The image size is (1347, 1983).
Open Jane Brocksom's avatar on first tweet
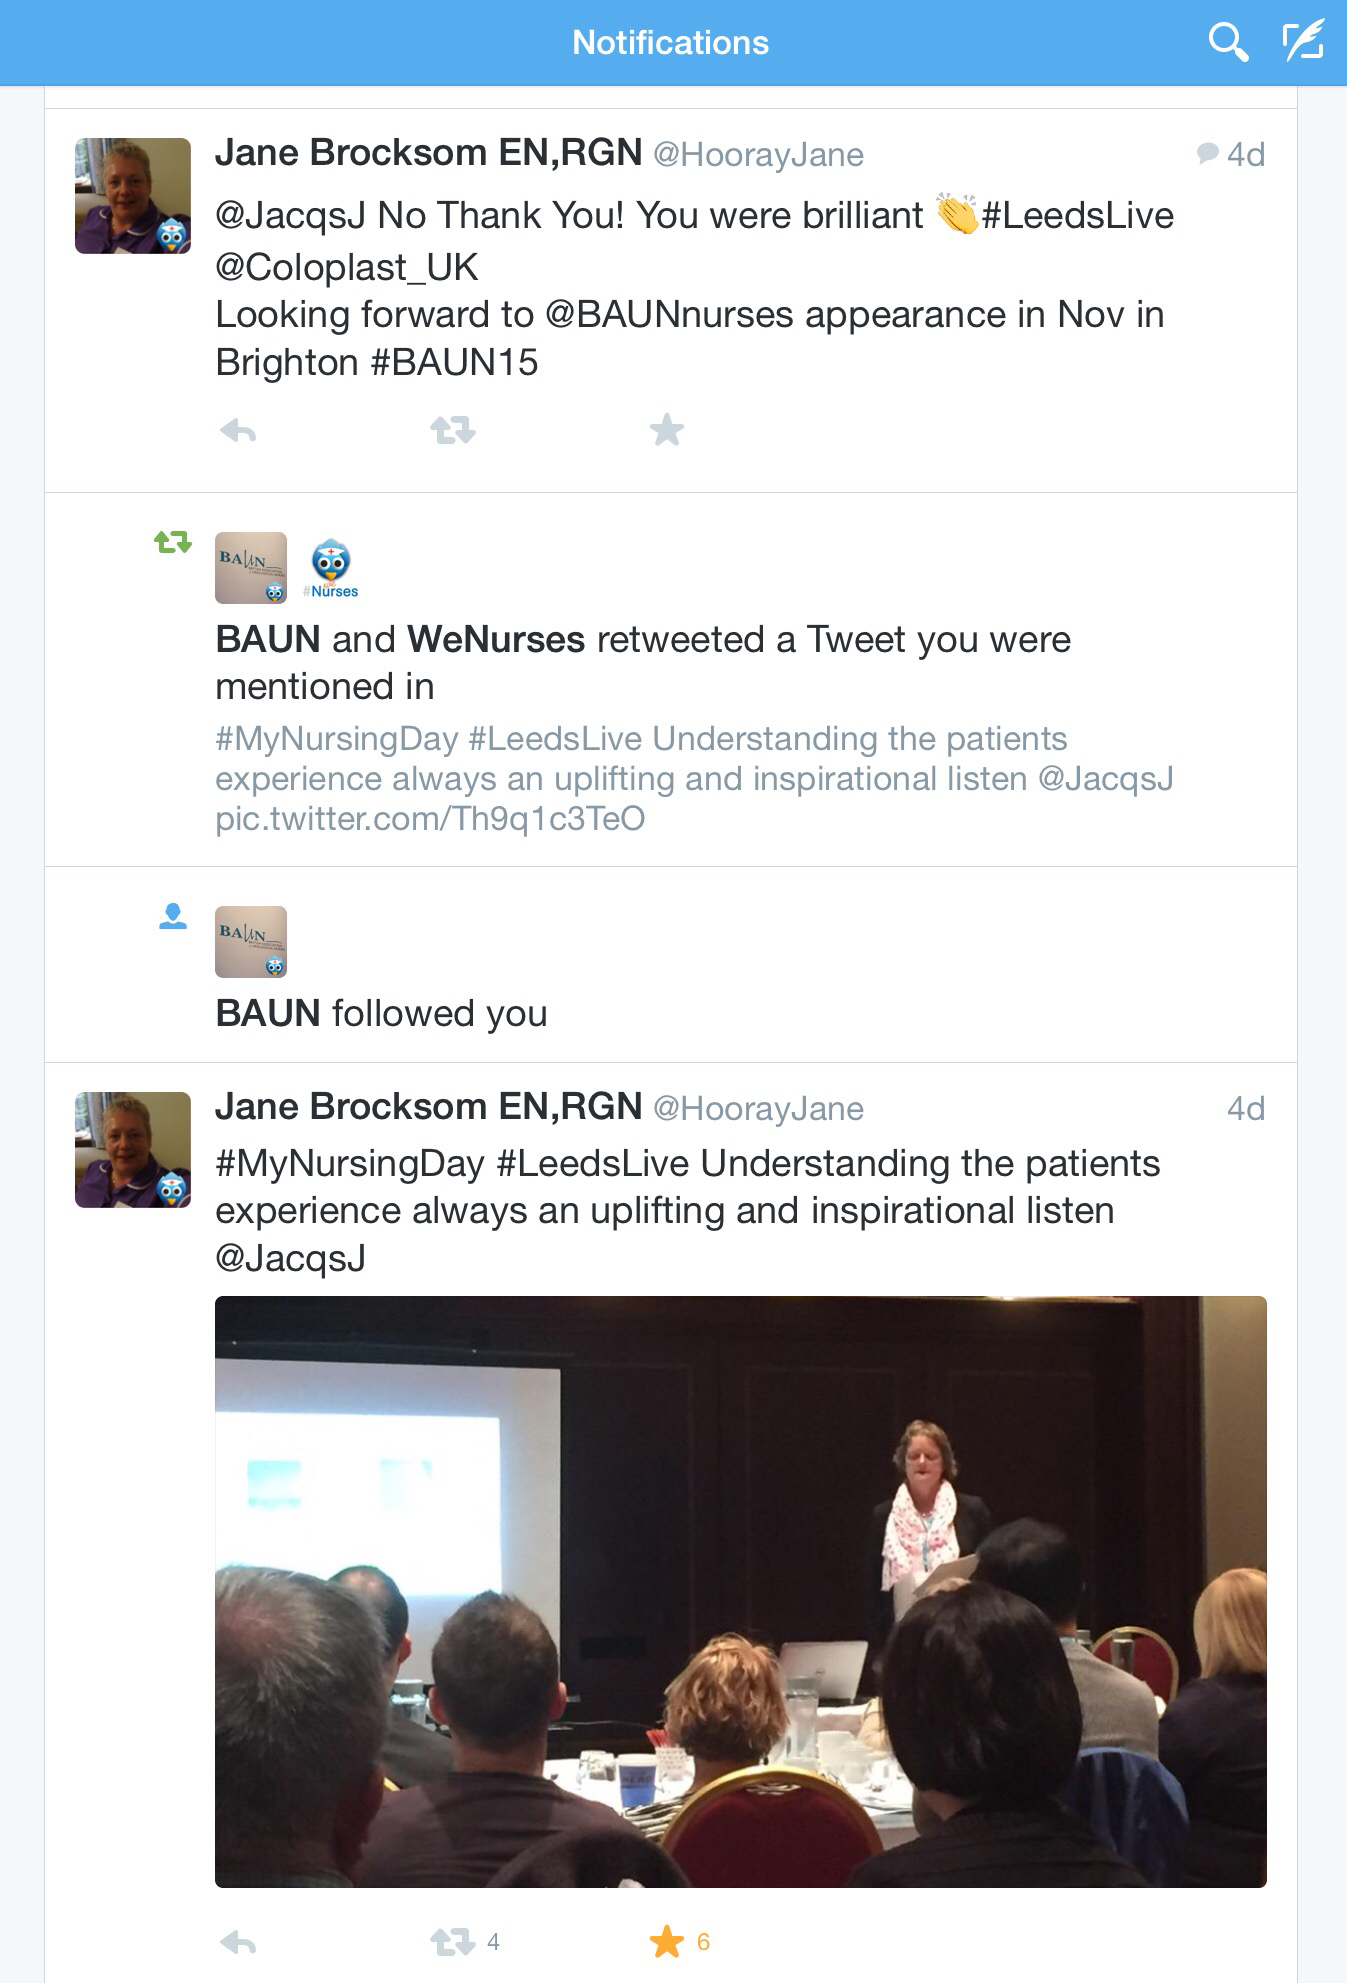(133, 196)
